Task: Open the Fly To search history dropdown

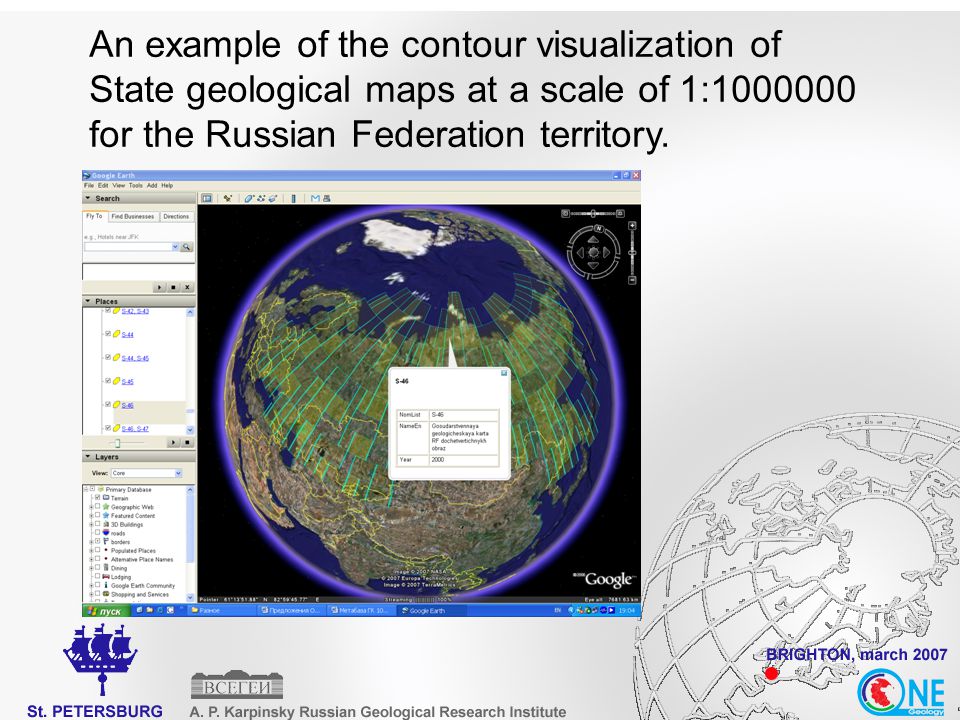Action: pyautogui.click(x=175, y=247)
